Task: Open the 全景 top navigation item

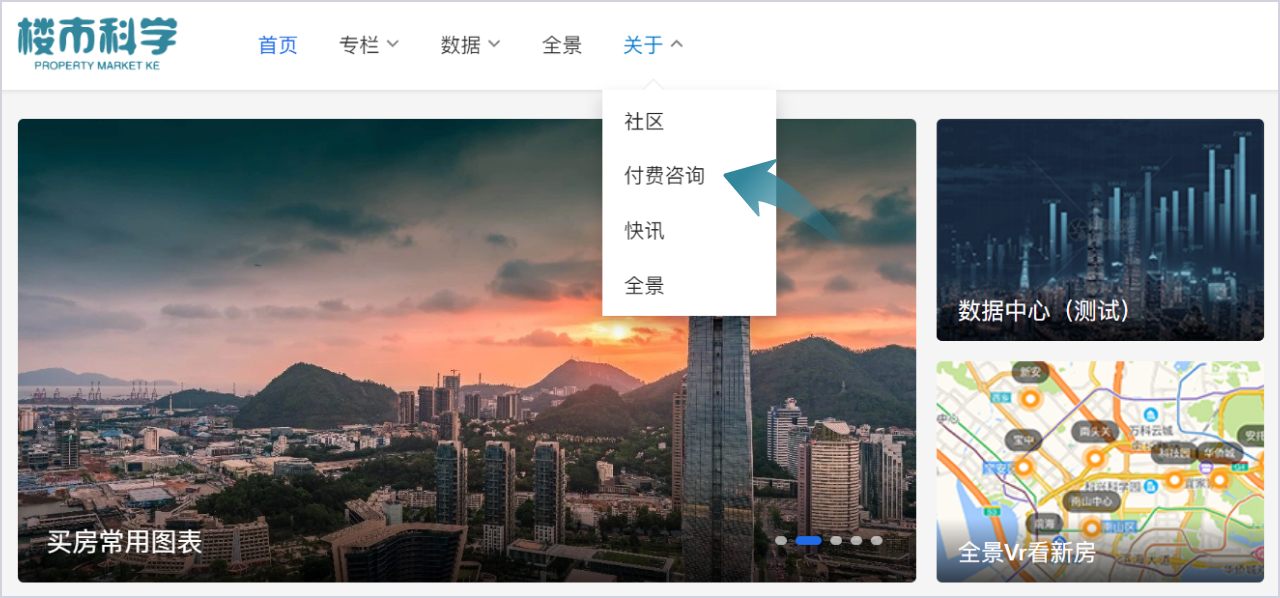Action: 562,45
